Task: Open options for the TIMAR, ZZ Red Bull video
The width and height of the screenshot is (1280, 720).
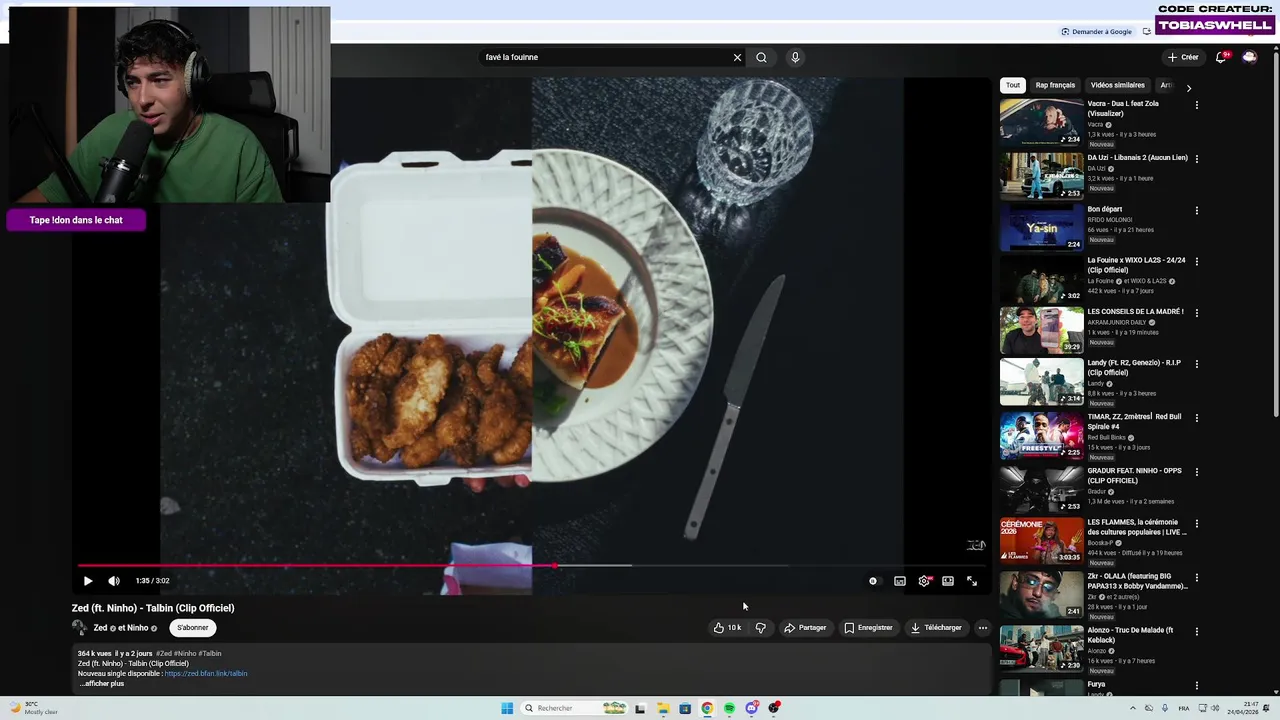Action: 1197,418
